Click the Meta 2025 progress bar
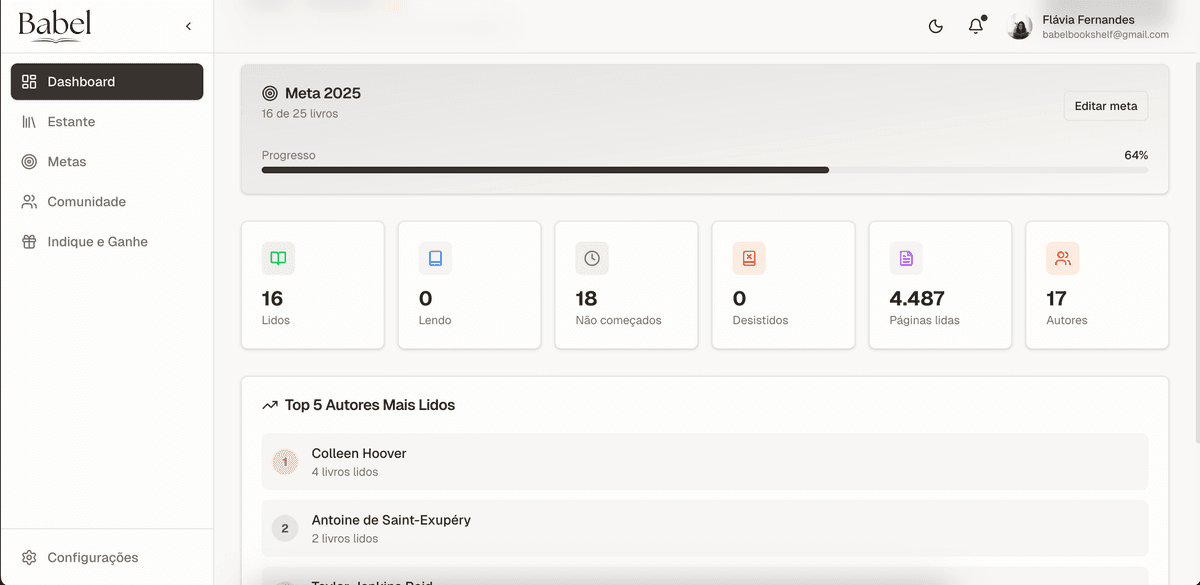This screenshot has height=585, width=1200. click(705, 169)
